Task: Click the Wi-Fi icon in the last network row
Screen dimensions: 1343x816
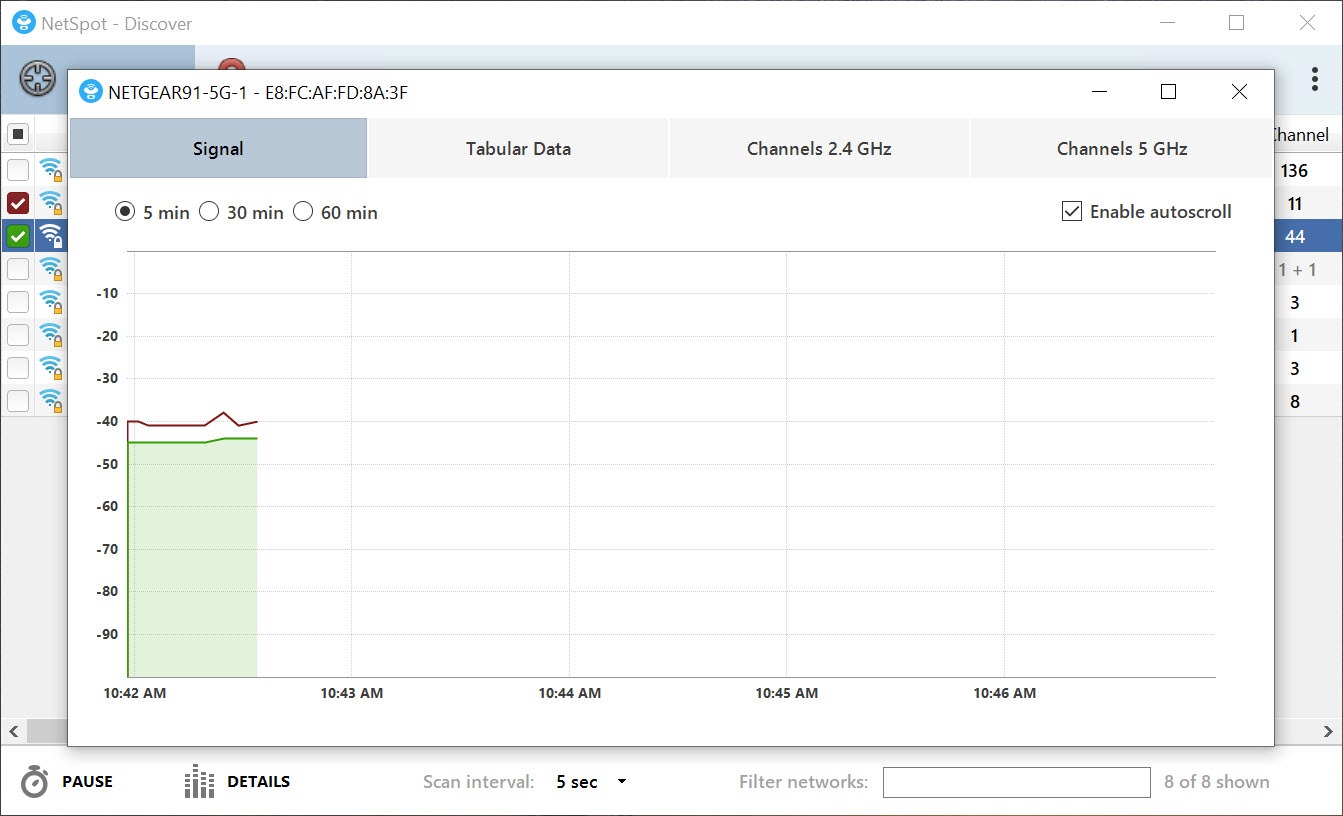Action: (x=50, y=401)
